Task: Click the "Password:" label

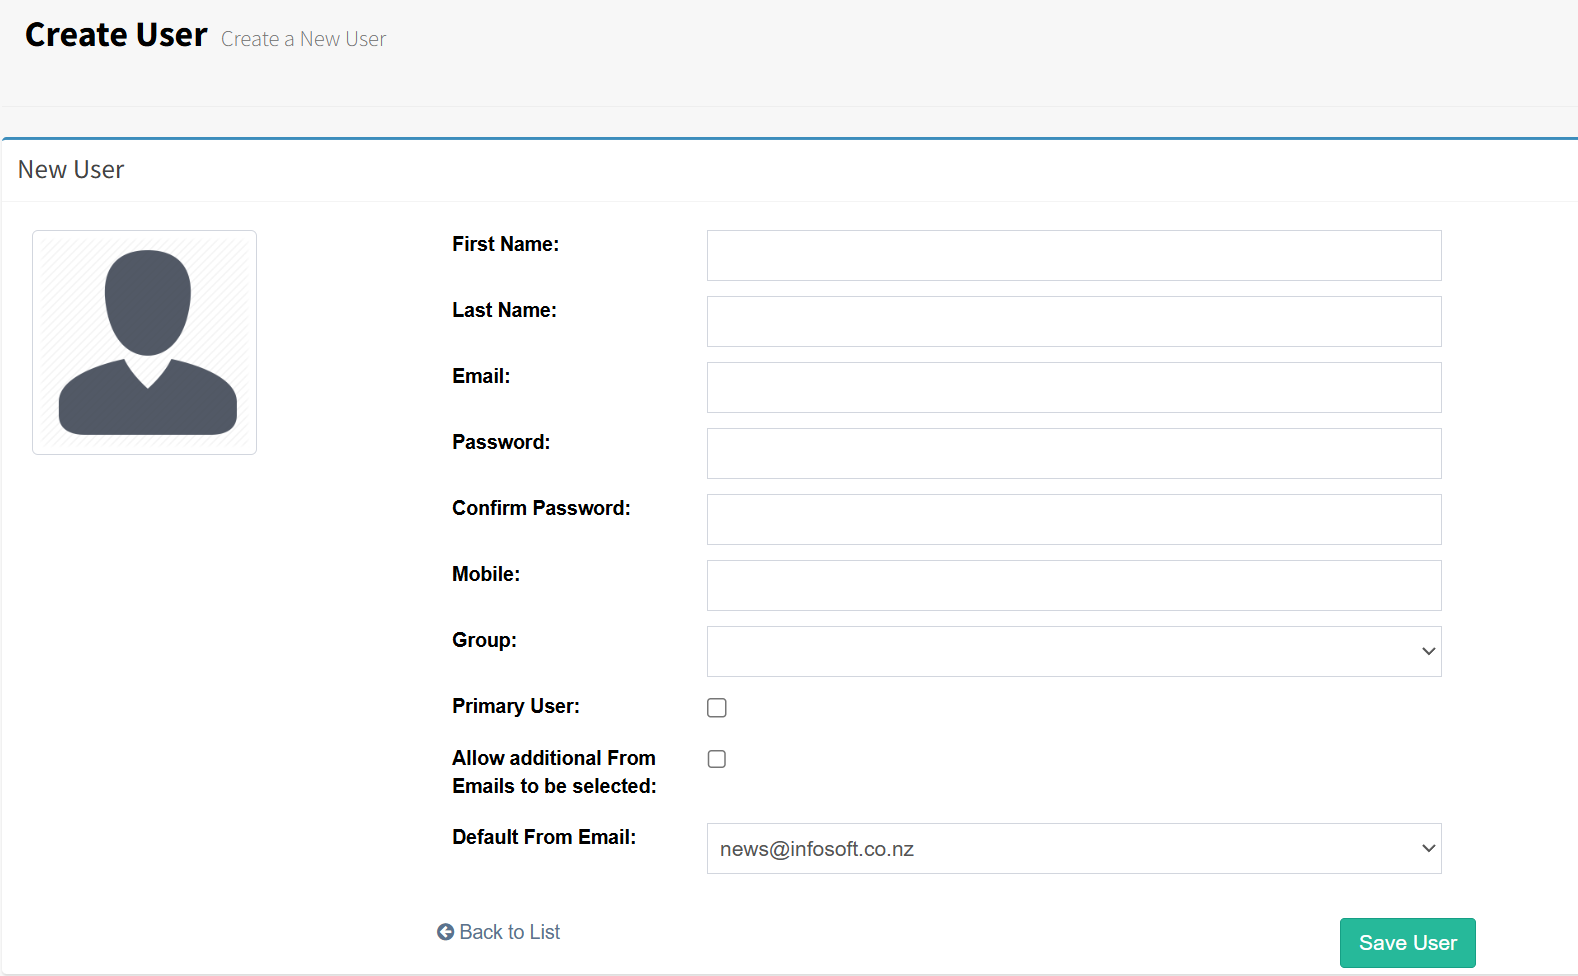Action: click(501, 442)
